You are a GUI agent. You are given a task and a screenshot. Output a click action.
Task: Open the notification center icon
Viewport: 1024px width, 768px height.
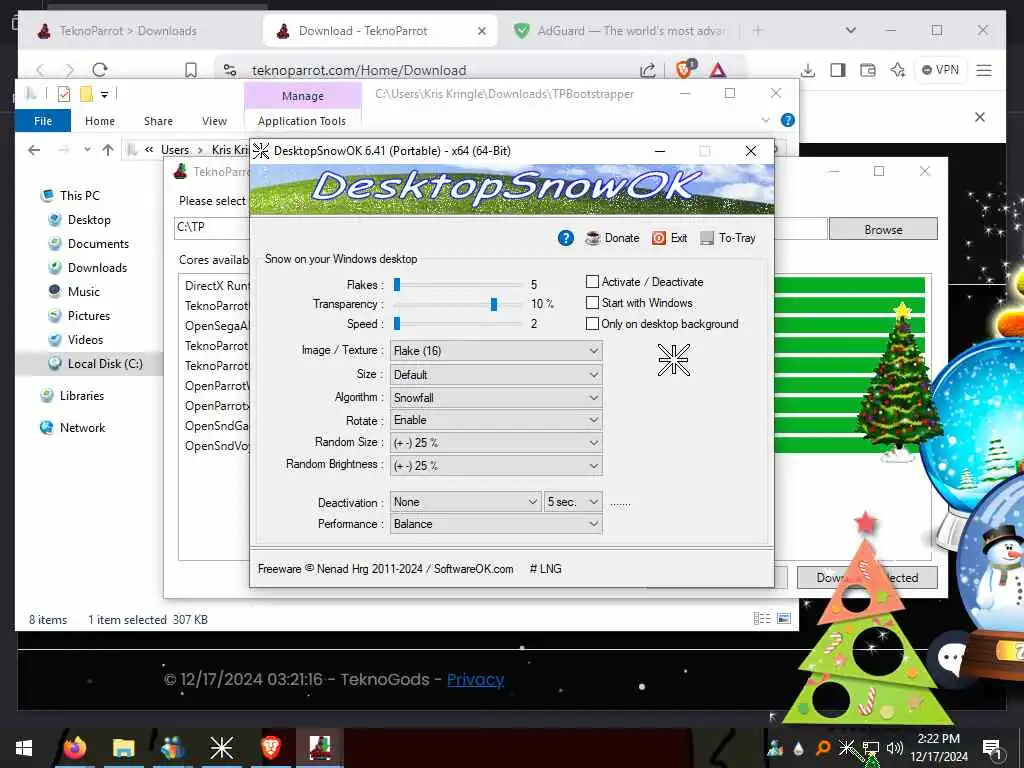[992, 748]
